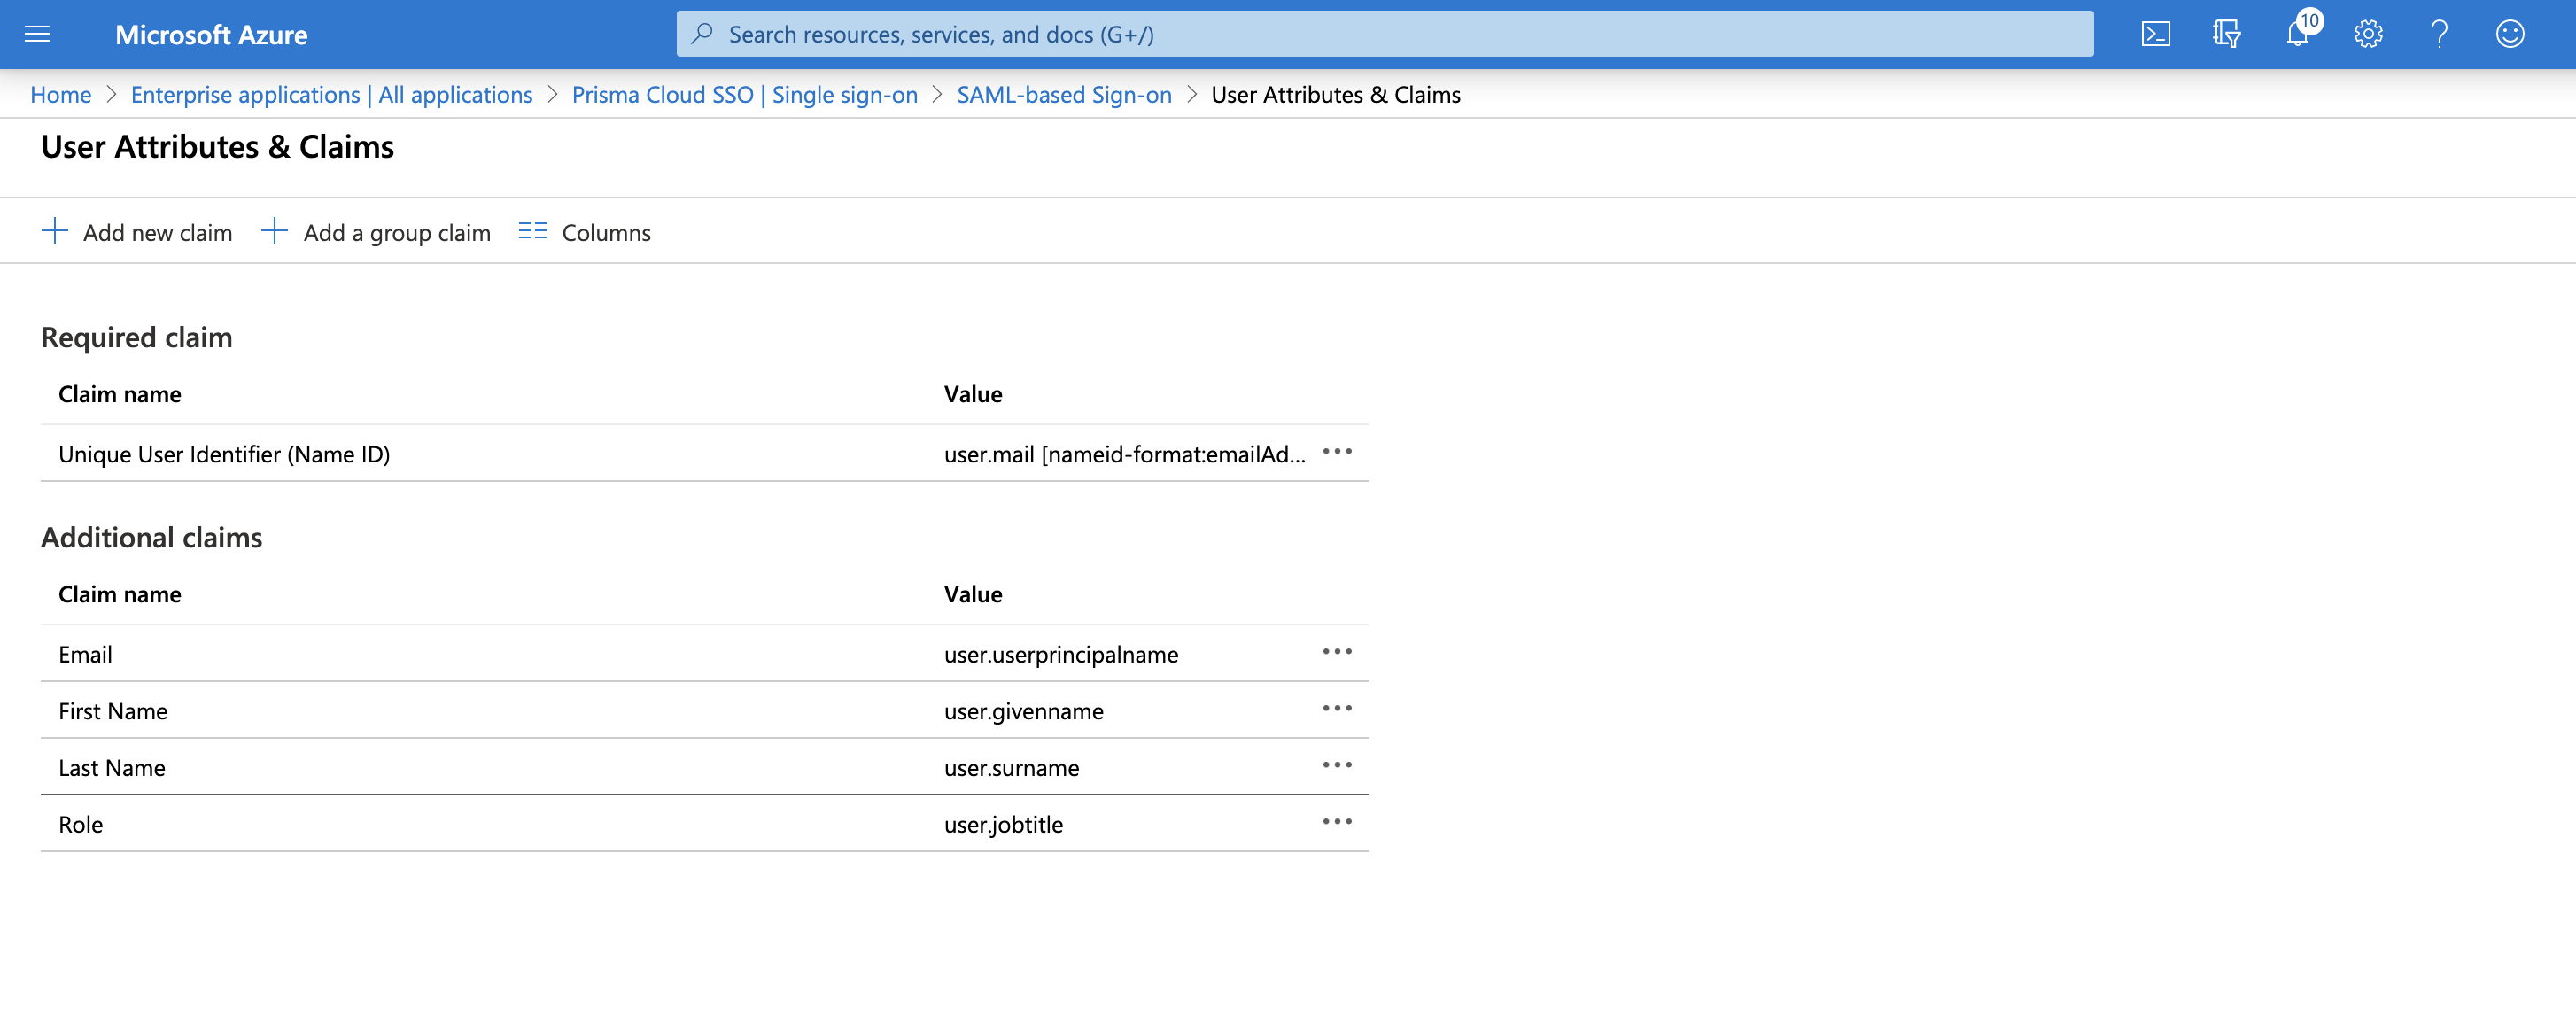Click the feedback smiley icon
The image size is (2576, 1024).
coord(2509,34)
